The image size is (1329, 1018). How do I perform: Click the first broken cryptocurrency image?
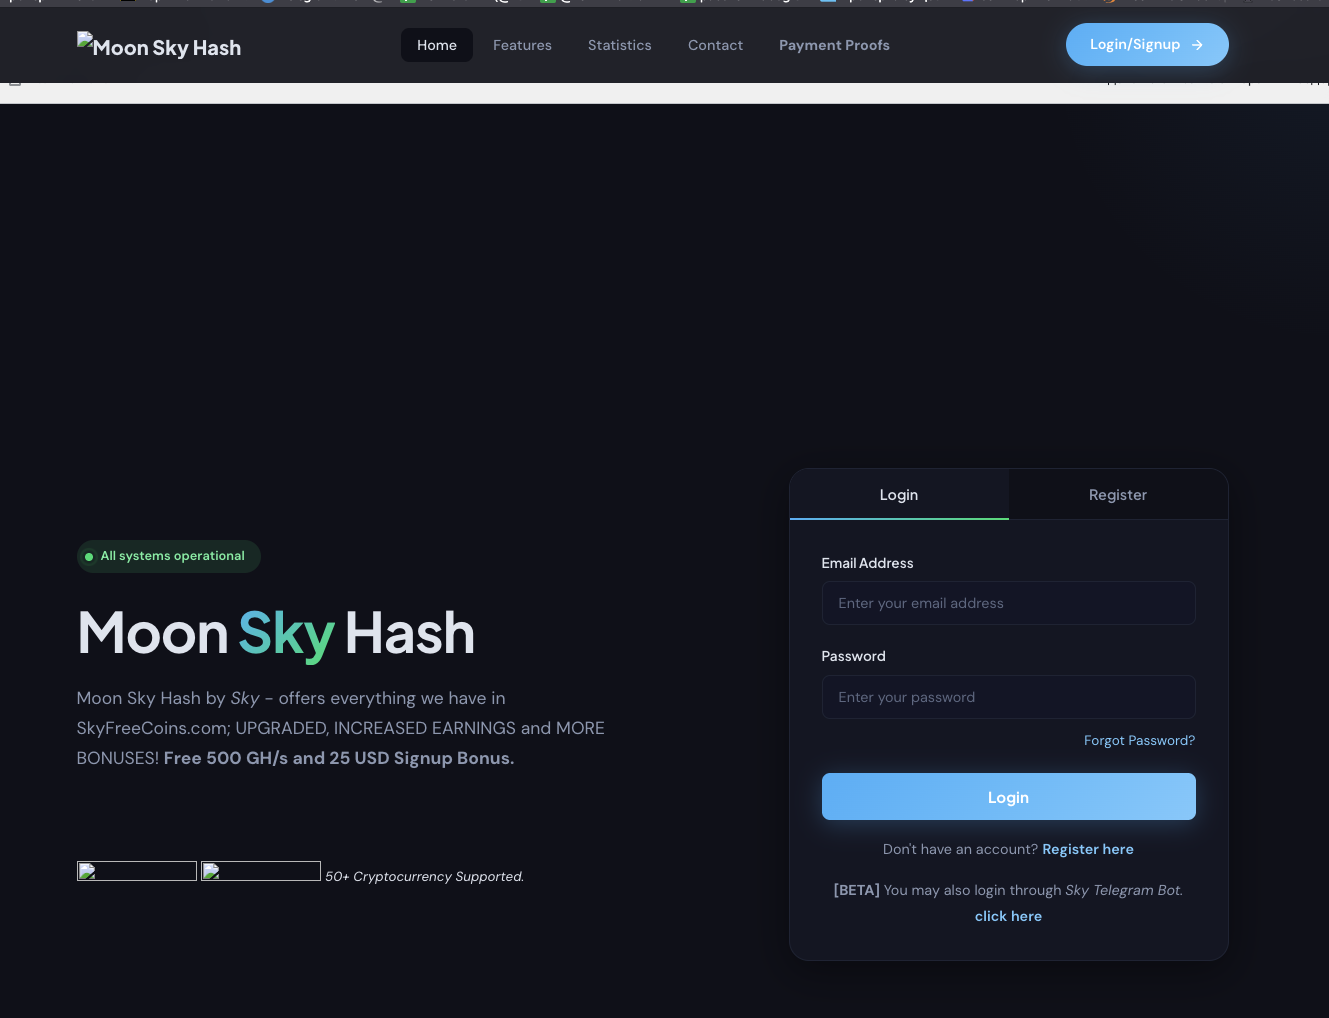[137, 871]
